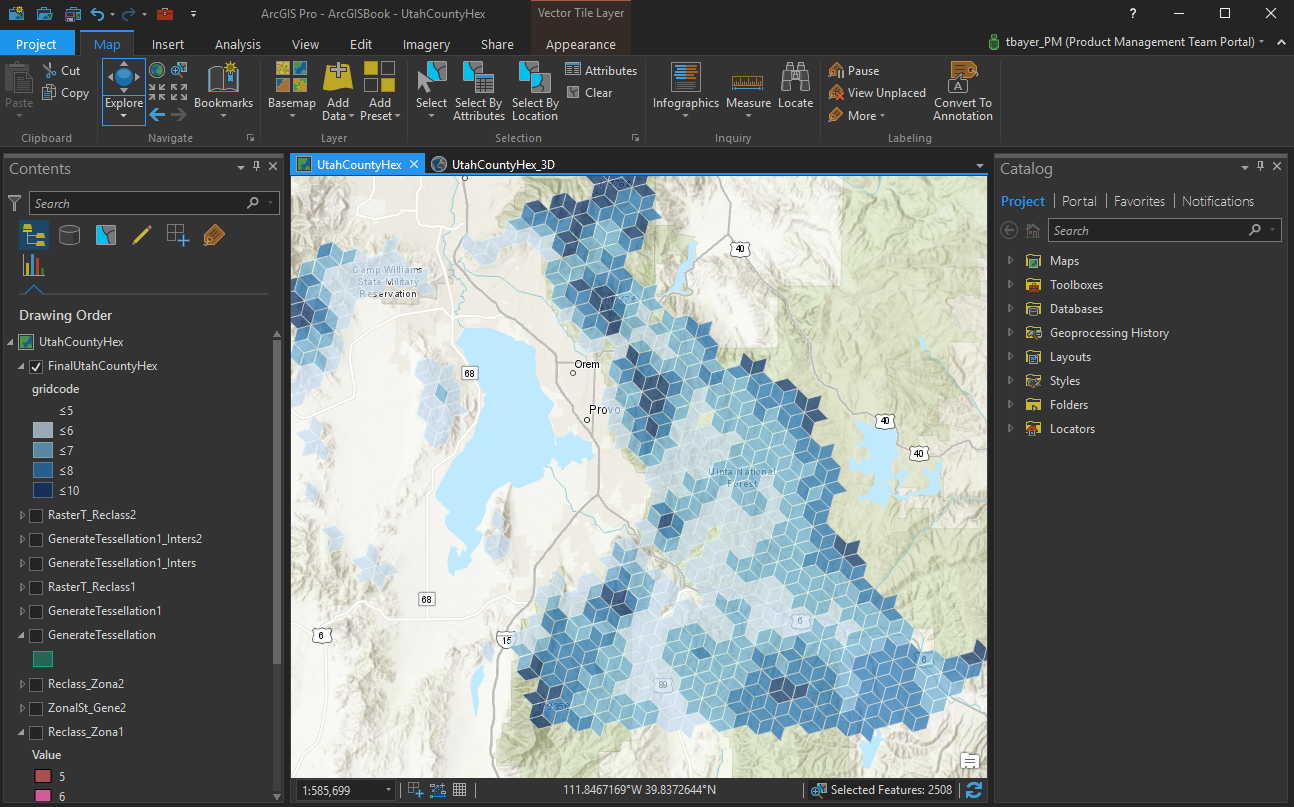Switch to the UtahCountyHex_3D view tab
The image size is (1294, 807).
click(x=502, y=165)
